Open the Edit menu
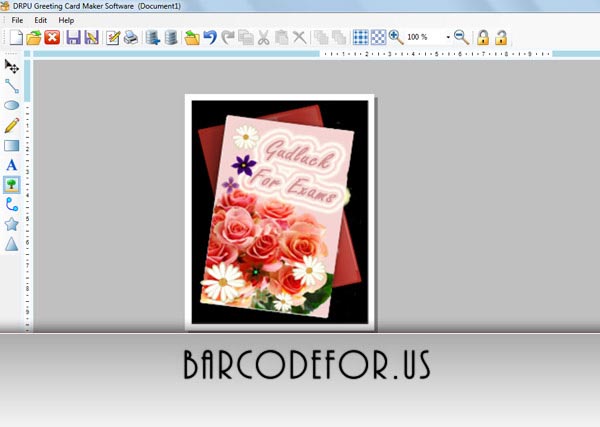Screen dimensions: 600x427 click(x=41, y=20)
